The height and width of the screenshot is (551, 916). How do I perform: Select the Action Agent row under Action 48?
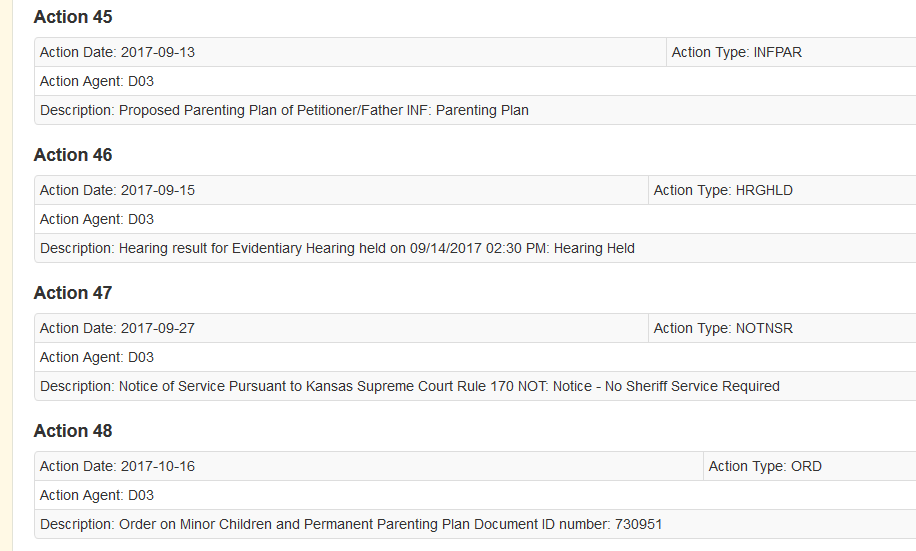point(97,495)
